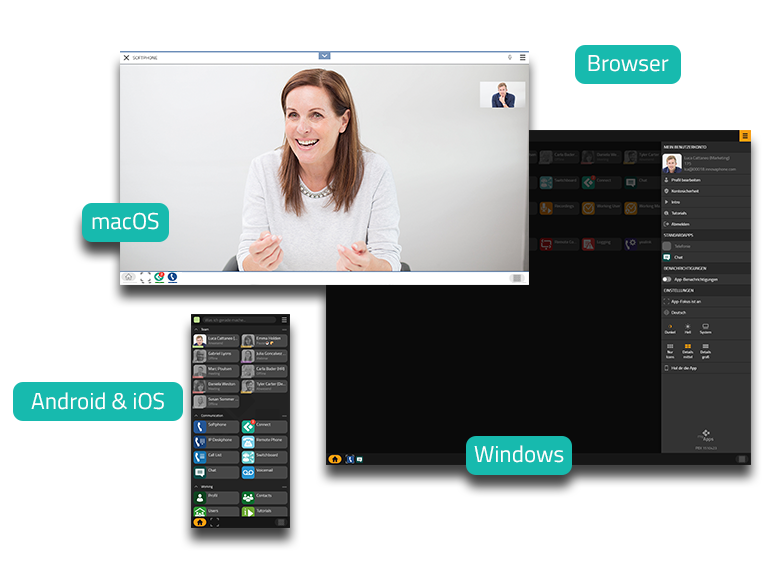Switch to the Connect app in the Softphone bar
The width and height of the screenshot is (768, 565).
[x=159, y=277]
